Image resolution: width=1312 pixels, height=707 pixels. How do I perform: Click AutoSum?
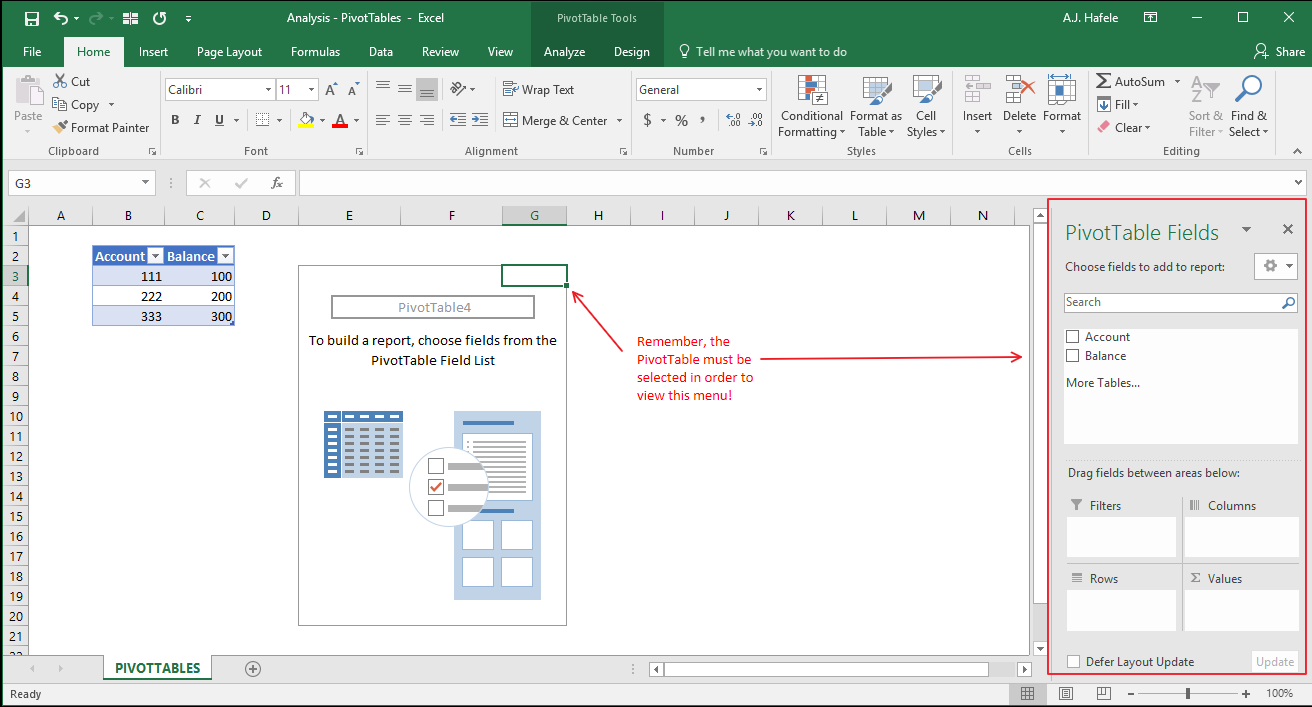pos(1131,82)
